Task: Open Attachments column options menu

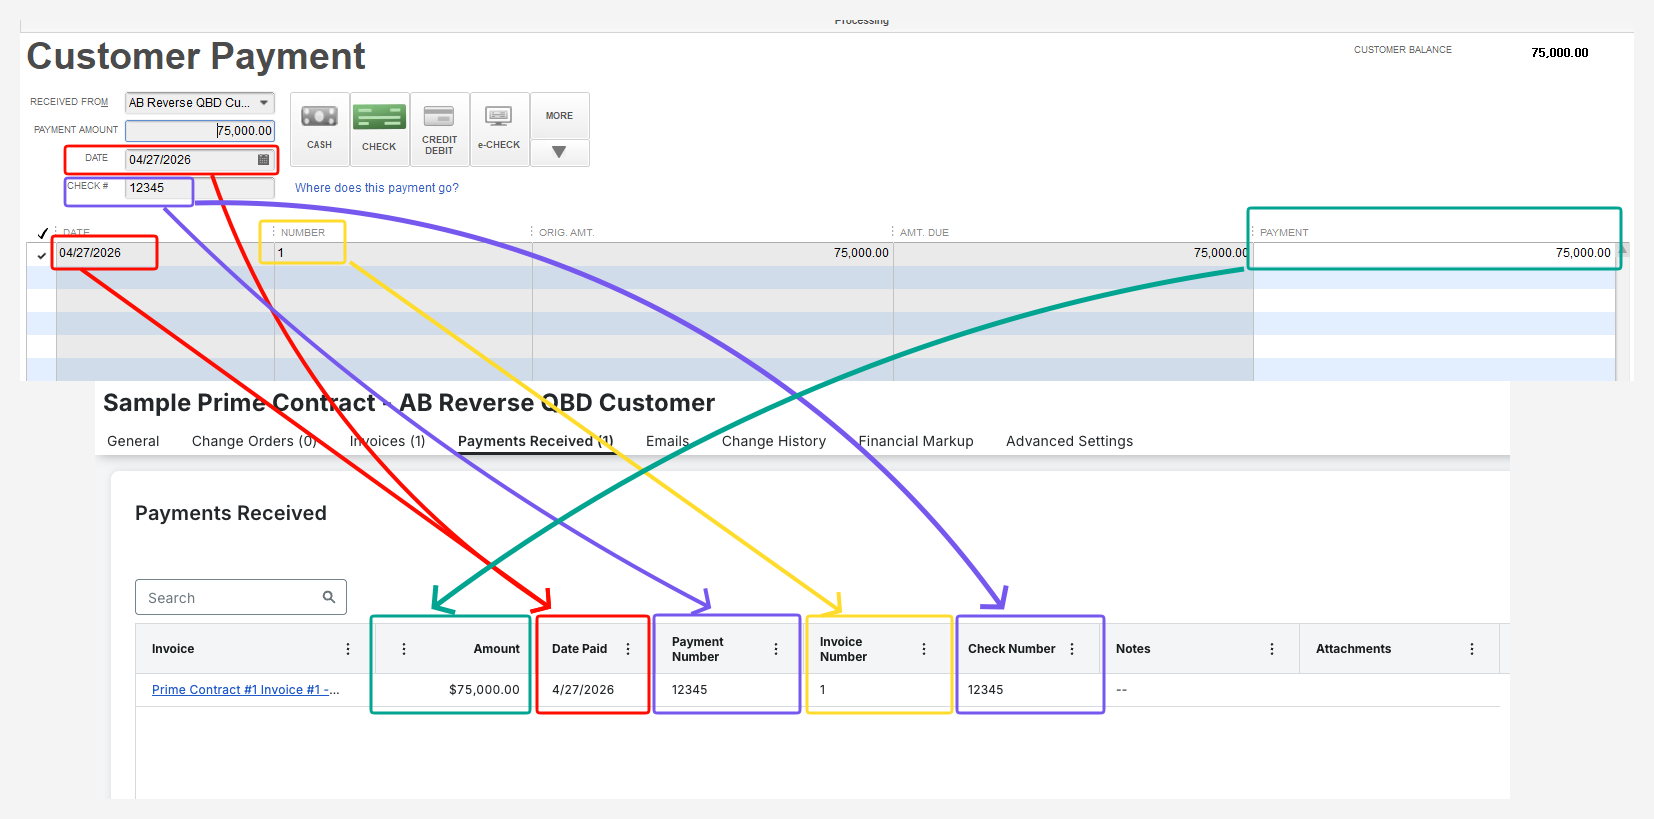Action: [x=1472, y=649]
